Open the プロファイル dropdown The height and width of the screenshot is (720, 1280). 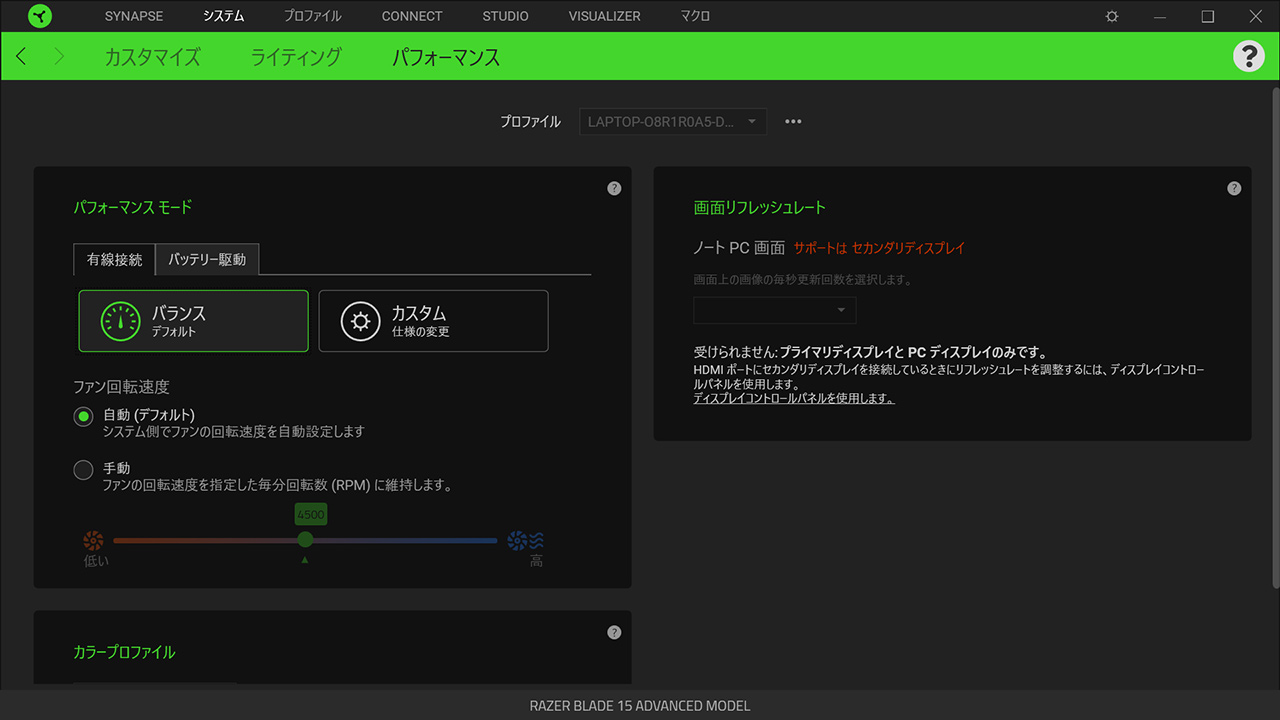[673, 122]
